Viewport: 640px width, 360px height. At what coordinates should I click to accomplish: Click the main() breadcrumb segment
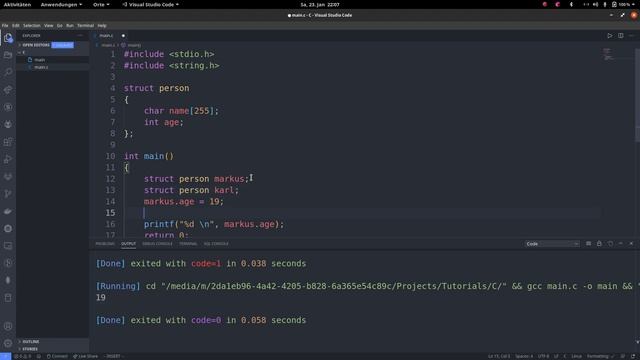pos(131,45)
